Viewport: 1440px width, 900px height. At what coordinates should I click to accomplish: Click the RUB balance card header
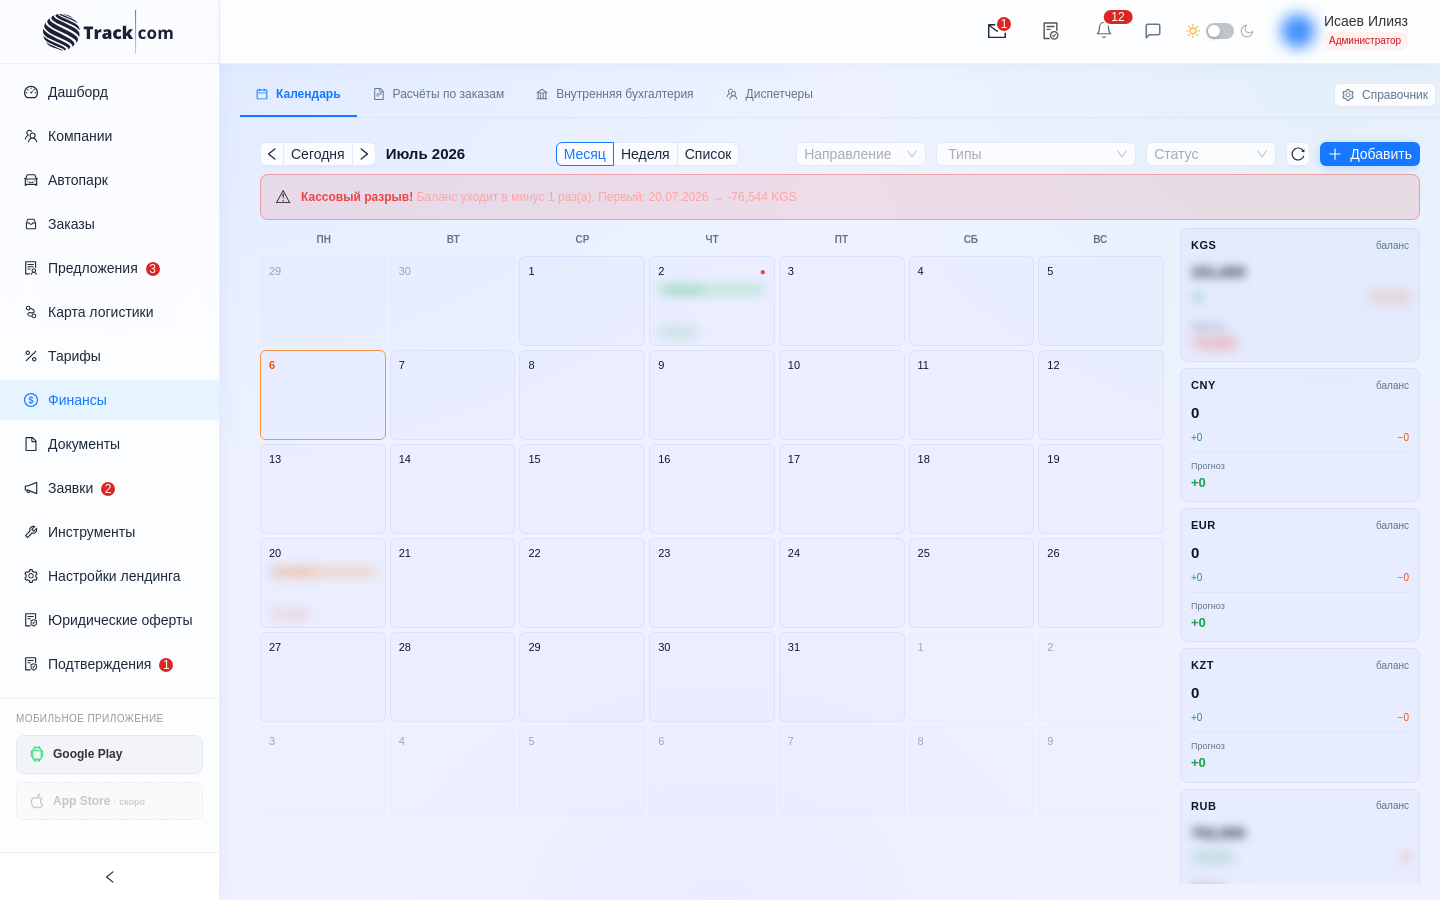tap(1300, 806)
